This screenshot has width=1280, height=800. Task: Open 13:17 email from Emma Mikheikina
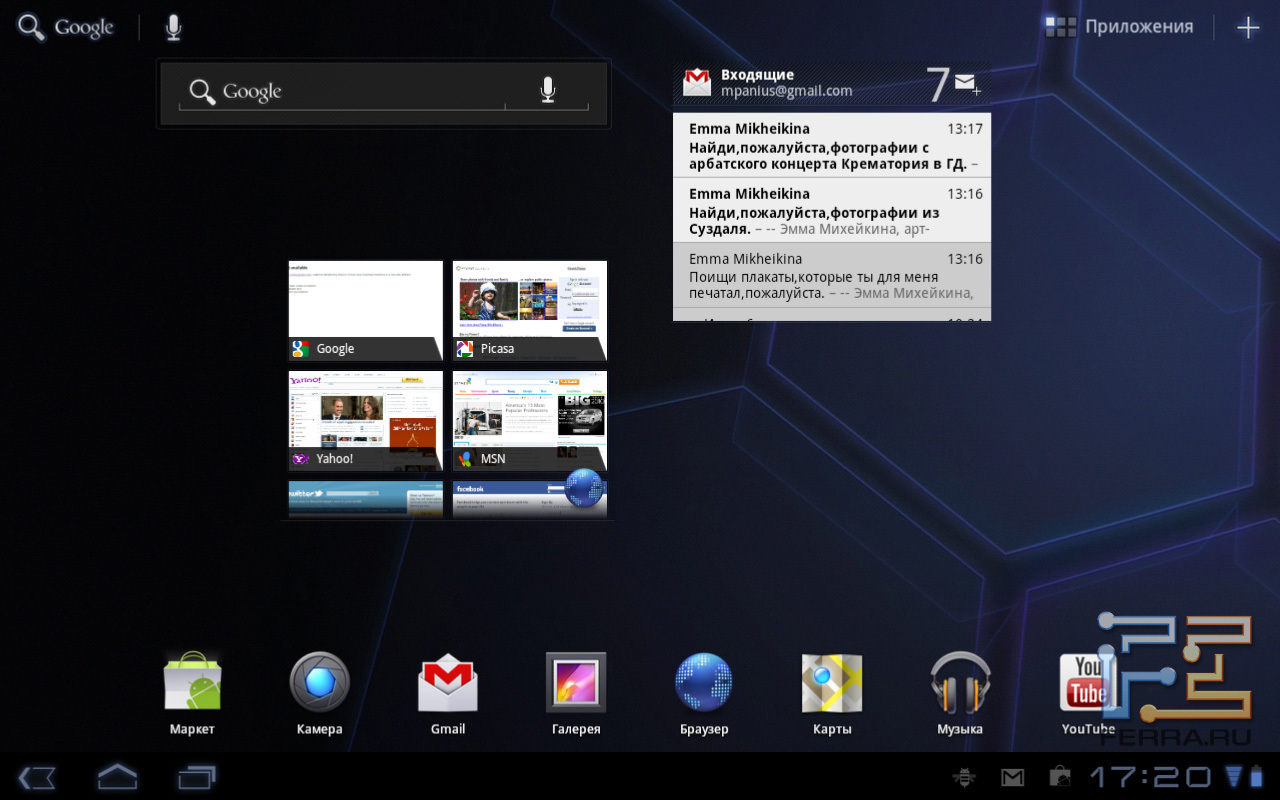tap(832, 146)
